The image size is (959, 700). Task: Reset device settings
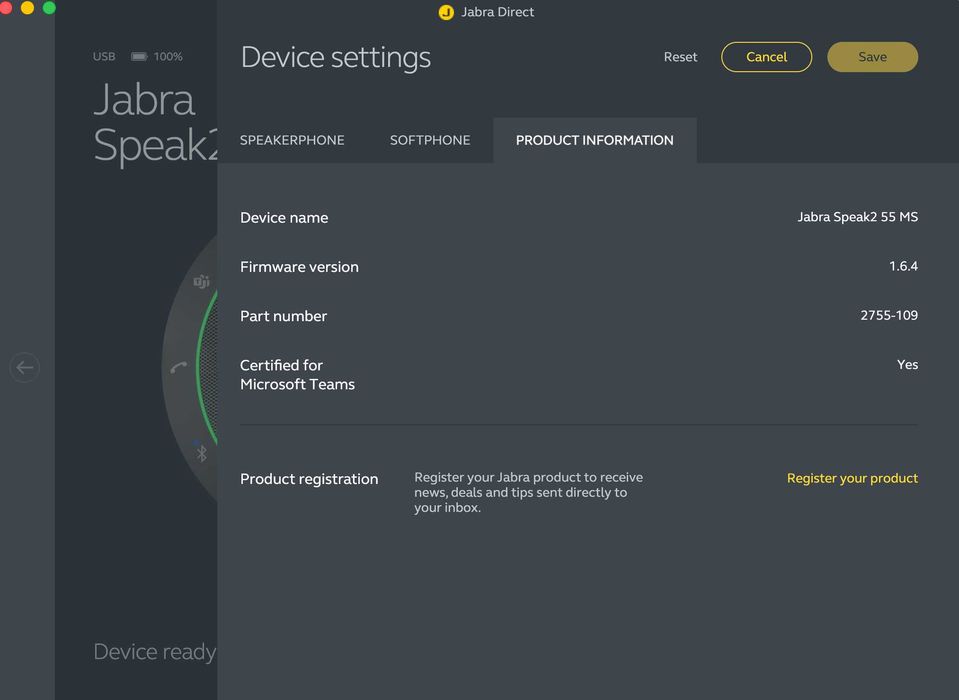(x=680, y=57)
